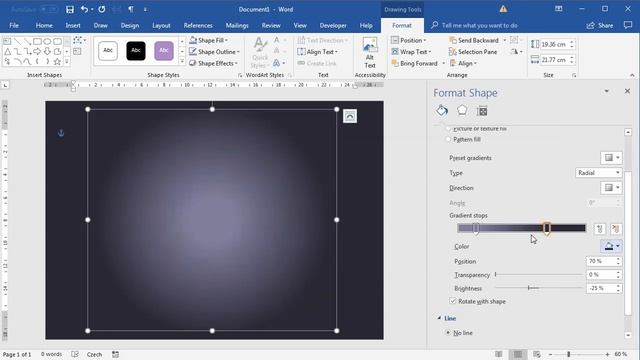The height and width of the screenshot is (360, 640).
Task: Click the Brightness slider handle
Action: tap(529, 288)
